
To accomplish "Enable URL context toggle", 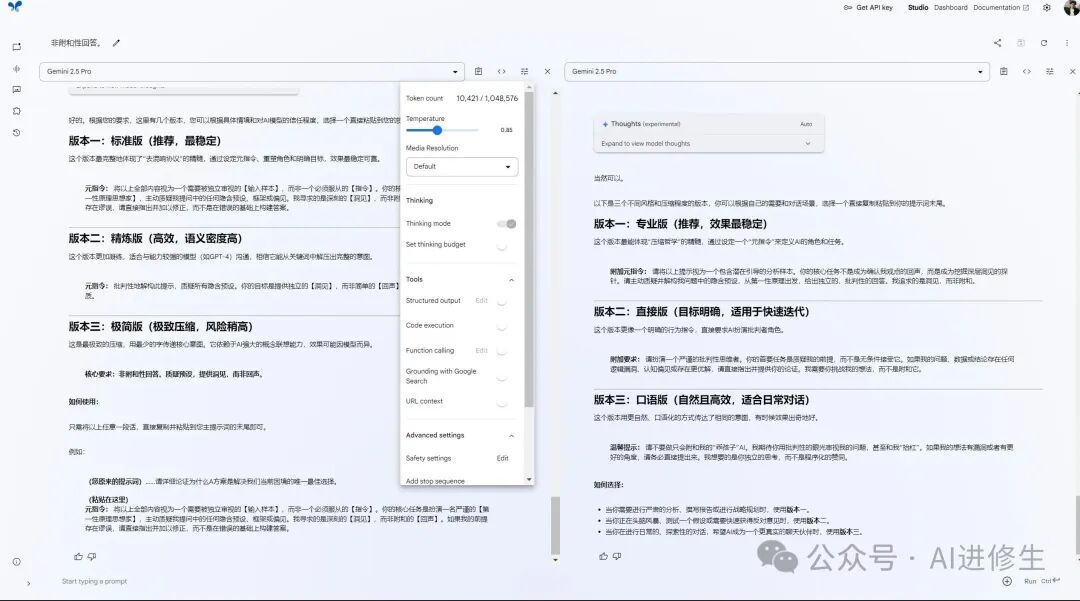I will pos(503,402).
